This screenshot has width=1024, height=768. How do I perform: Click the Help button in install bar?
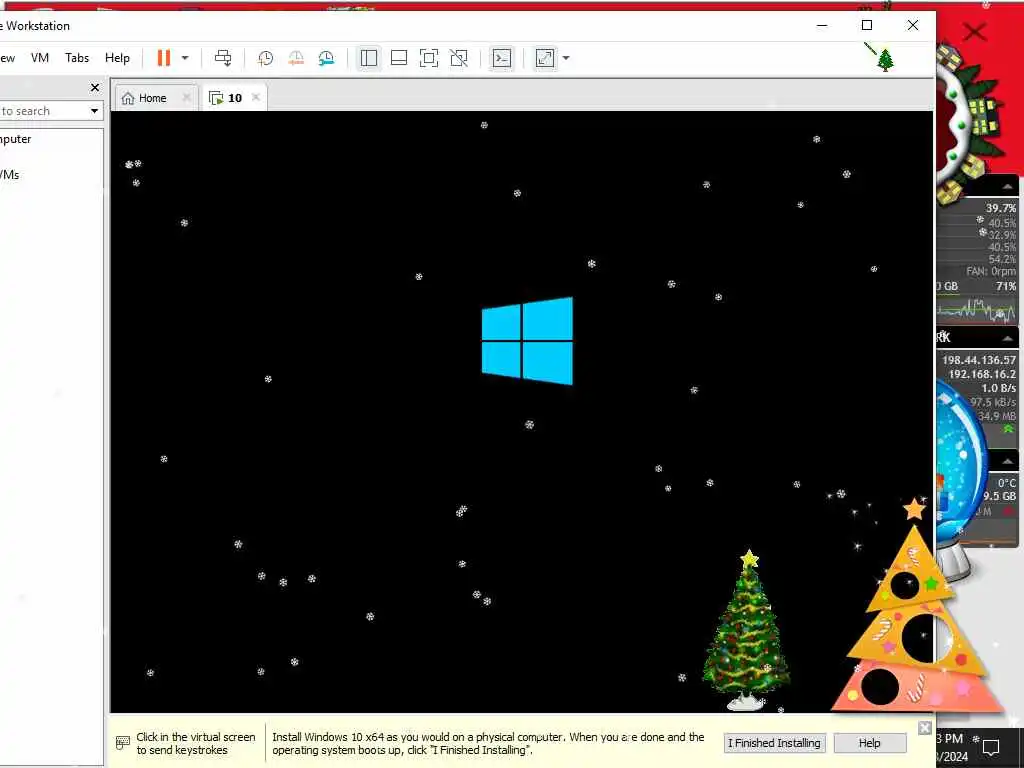click(x=869, y=743)
